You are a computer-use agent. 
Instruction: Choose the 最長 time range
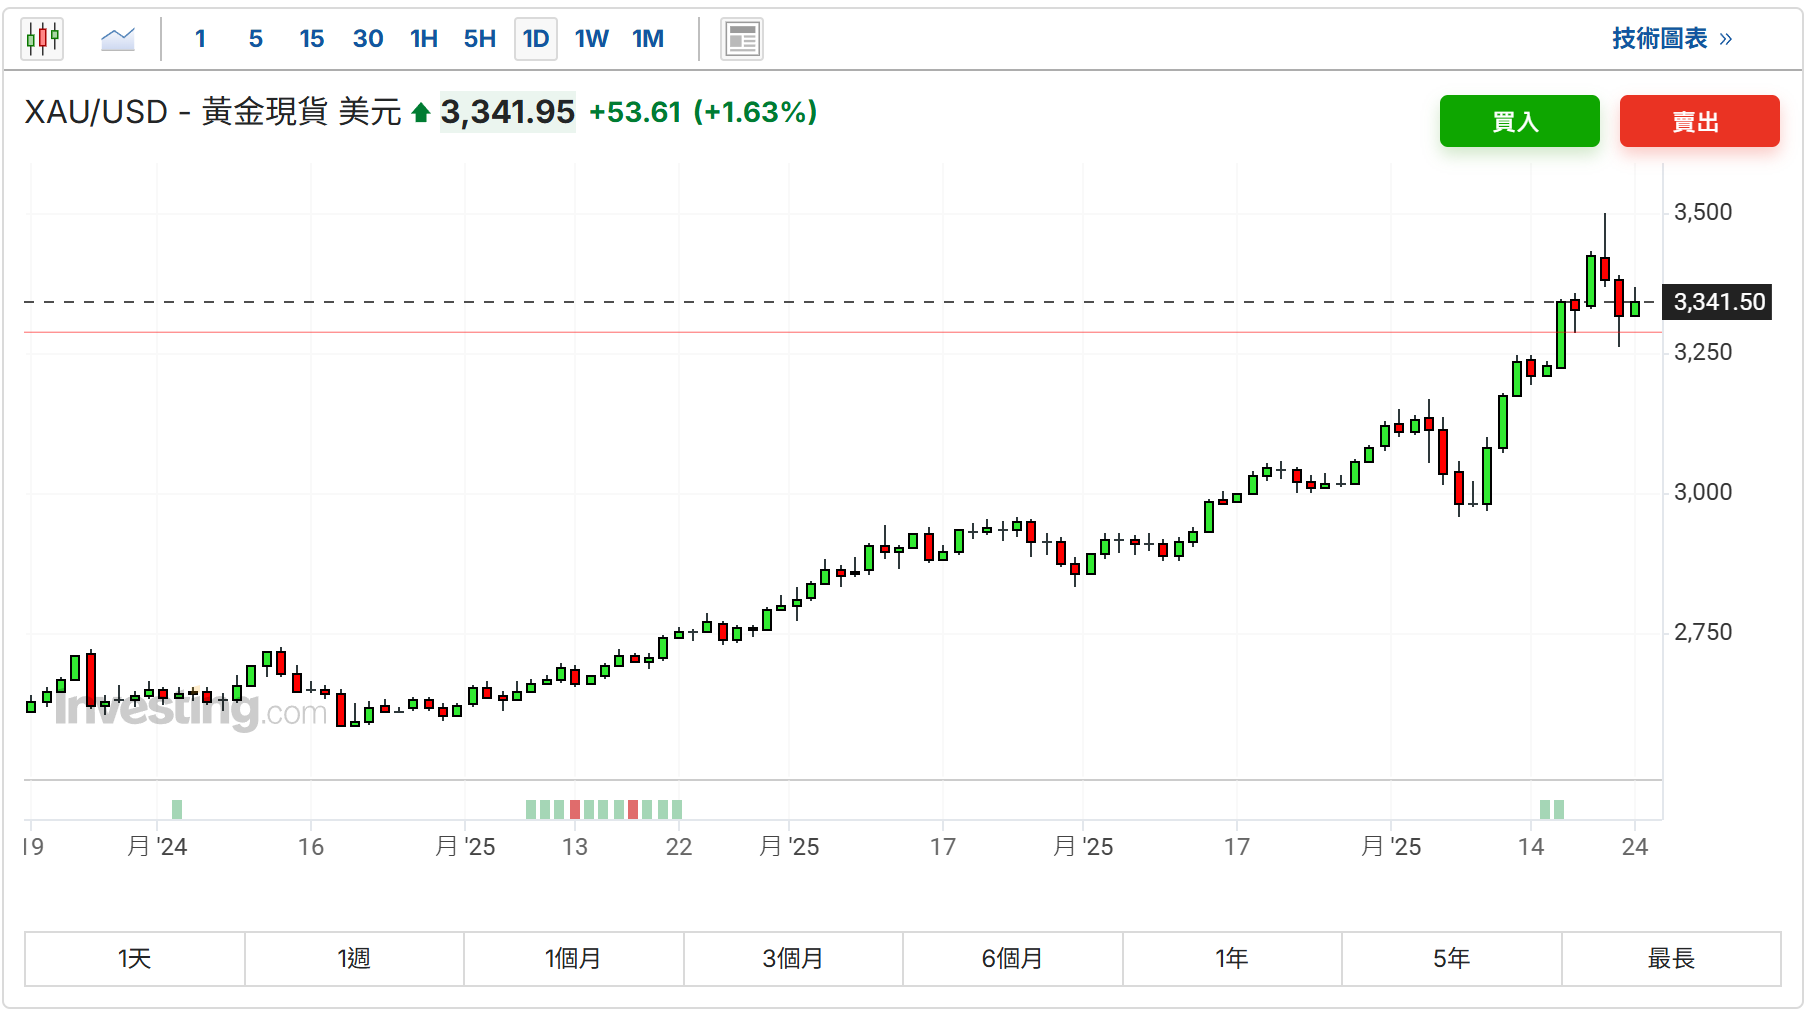click(x=1671, y=959)
